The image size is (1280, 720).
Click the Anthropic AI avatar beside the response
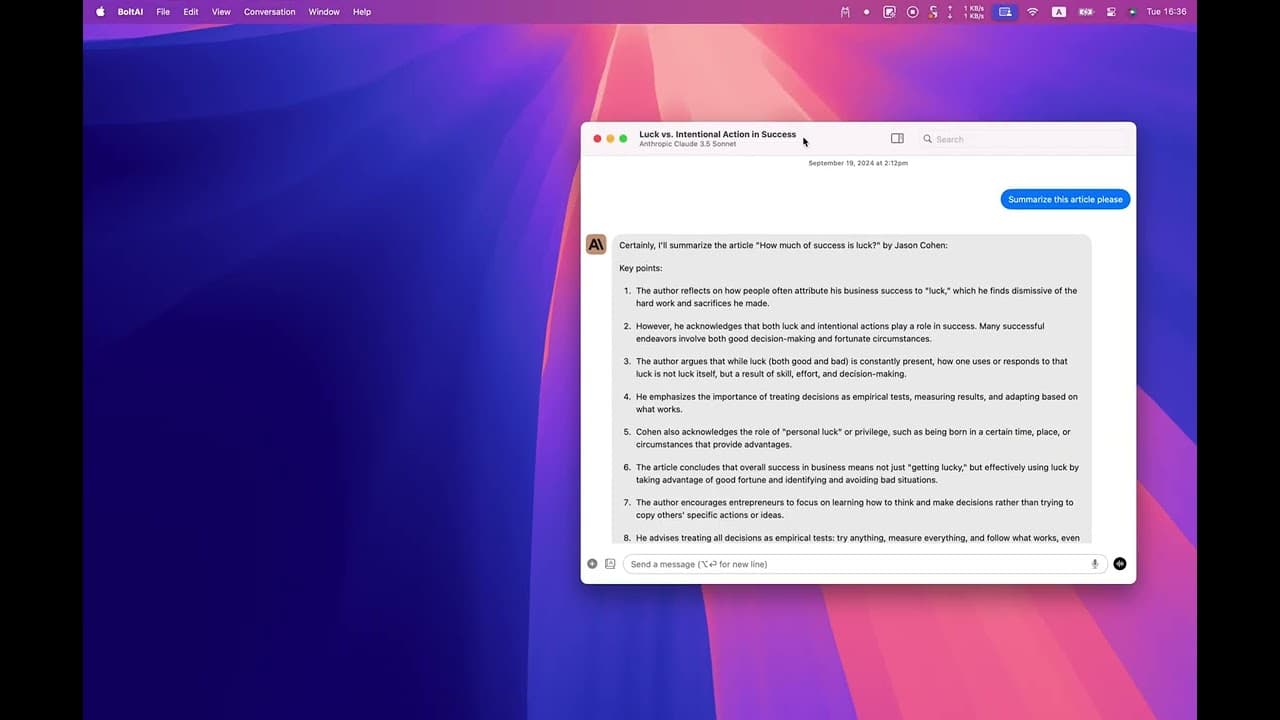(596, 244)
